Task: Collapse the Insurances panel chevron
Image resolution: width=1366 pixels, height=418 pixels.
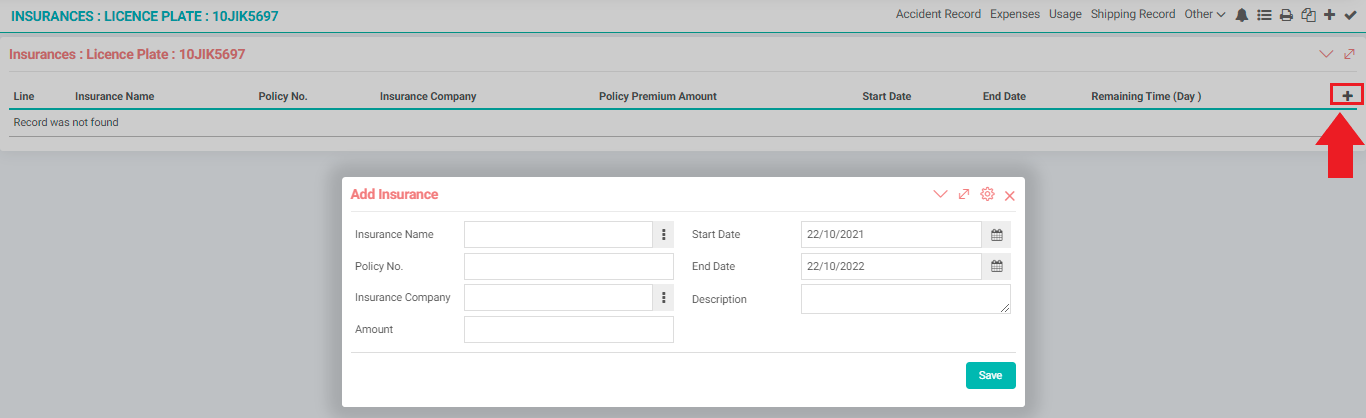Action: (1327, 54)
